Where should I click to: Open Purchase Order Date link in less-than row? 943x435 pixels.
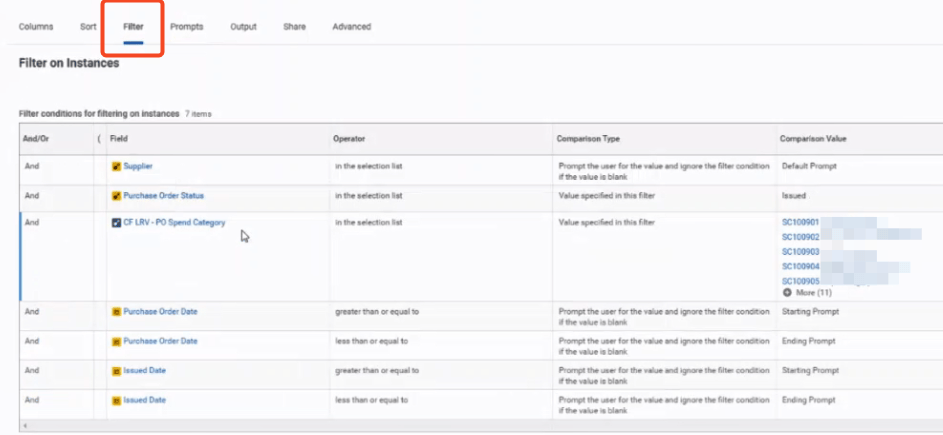point(161,341)
